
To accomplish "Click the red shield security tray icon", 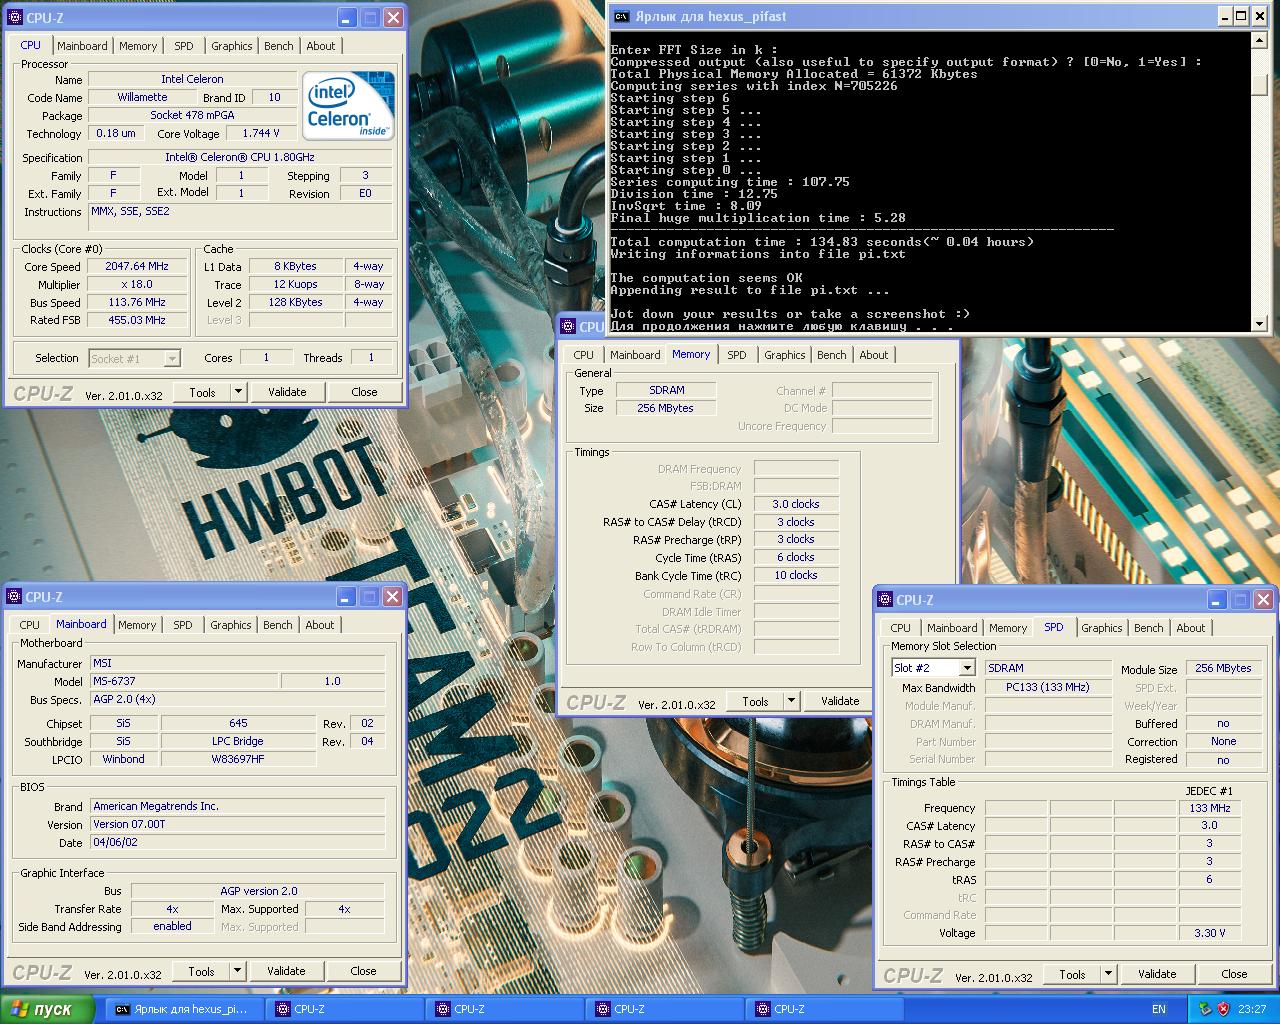I will point(1223,1009).
